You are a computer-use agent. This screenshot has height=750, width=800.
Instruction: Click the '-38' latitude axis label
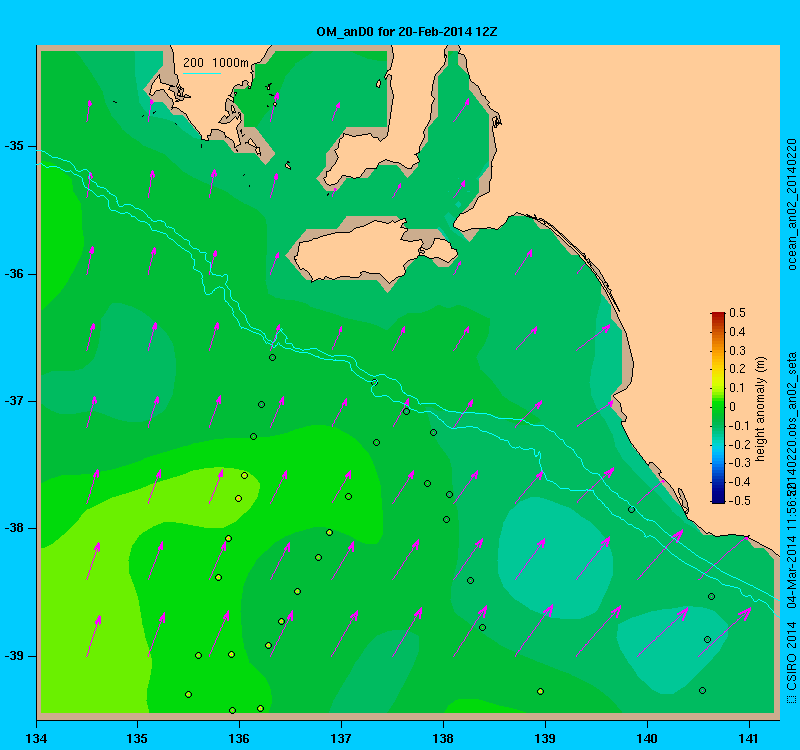click(14, 528)
